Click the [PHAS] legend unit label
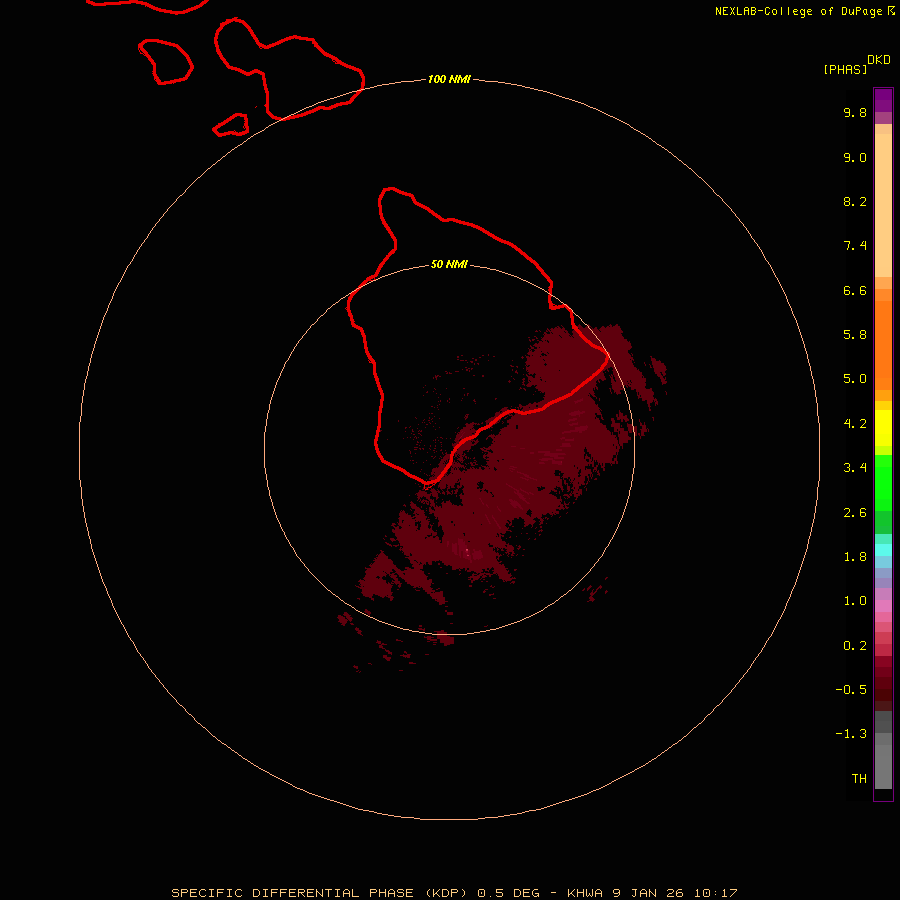The width and height of the screenshot is (900, 900). [x=845, y=69]
